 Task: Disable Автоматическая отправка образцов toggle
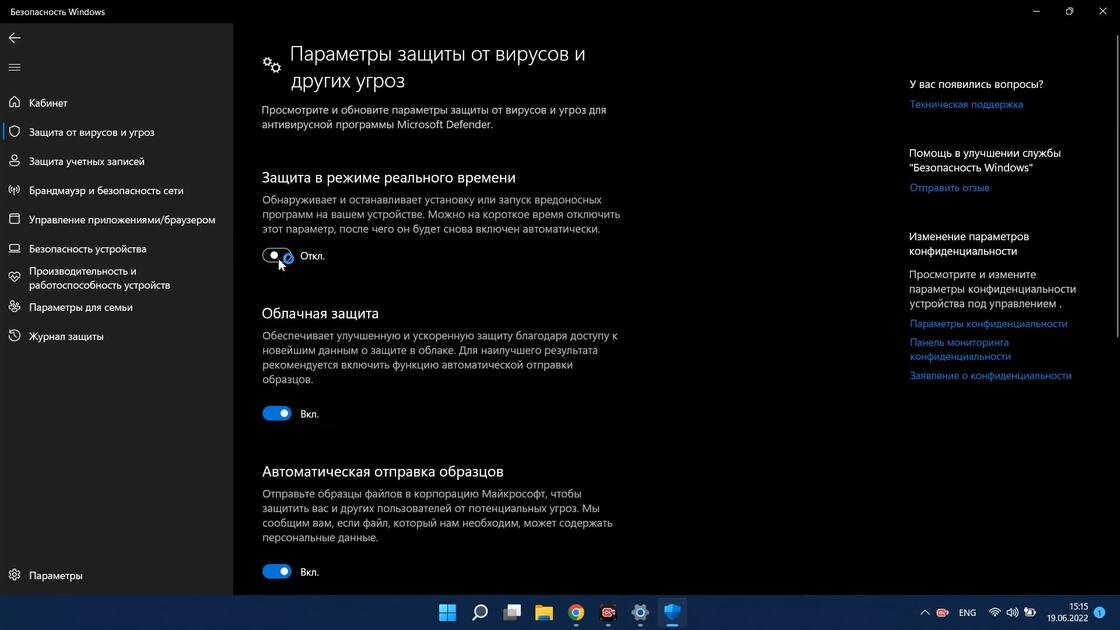[x=276, y=571]
